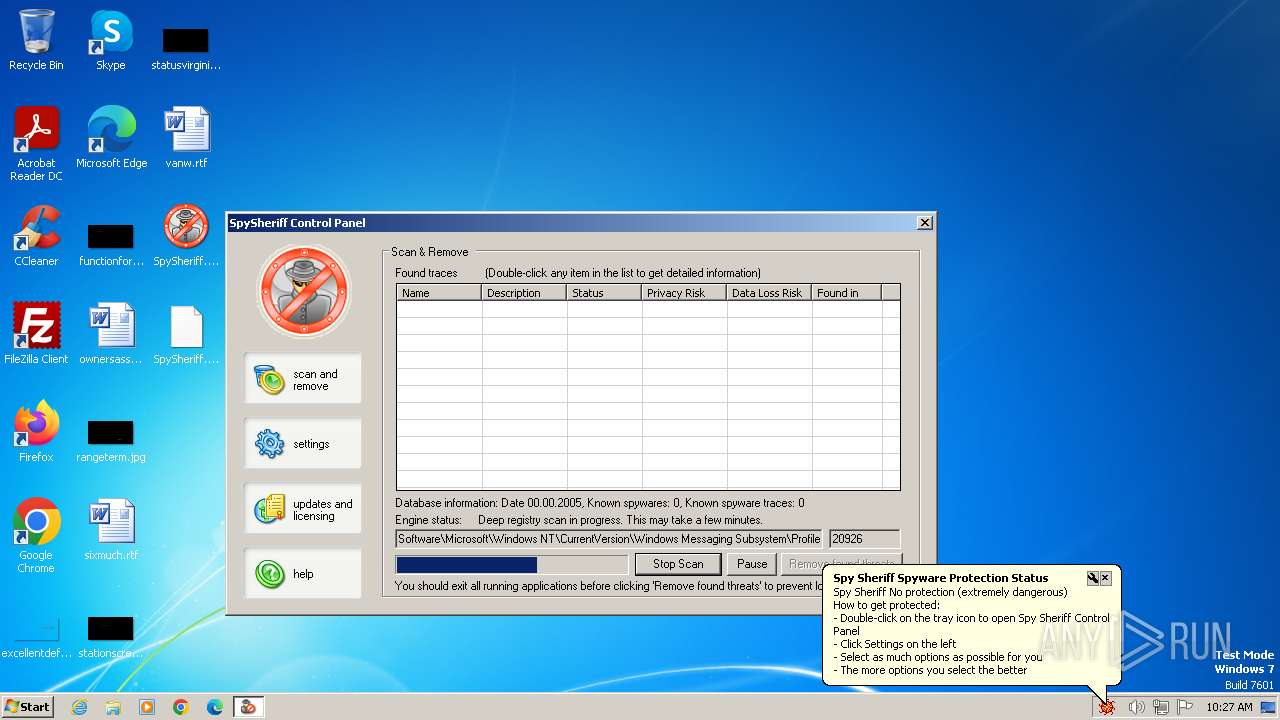Click the Spy Sheriff tray icon
Image resolution: width=1280 pixels, height=720 pixels.
1107,707
